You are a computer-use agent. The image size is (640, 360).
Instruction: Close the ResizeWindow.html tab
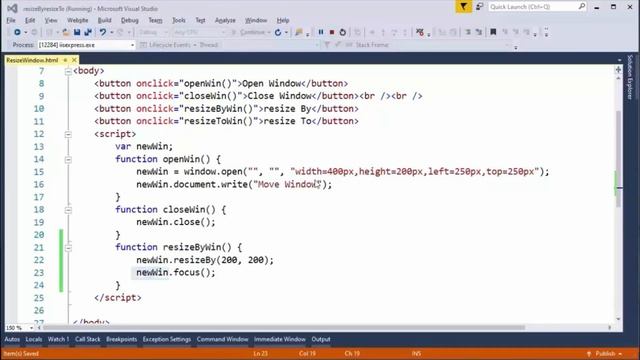[x=74, y=60]
